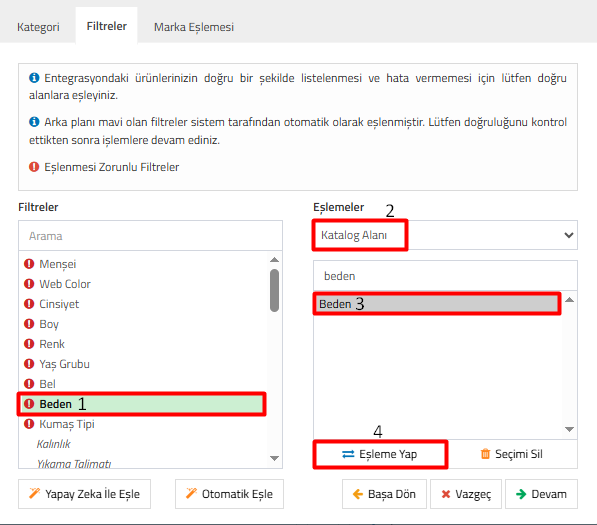Click the magic wand icon on Yapay Zeka İle Eşle

[x=34, y=493]
